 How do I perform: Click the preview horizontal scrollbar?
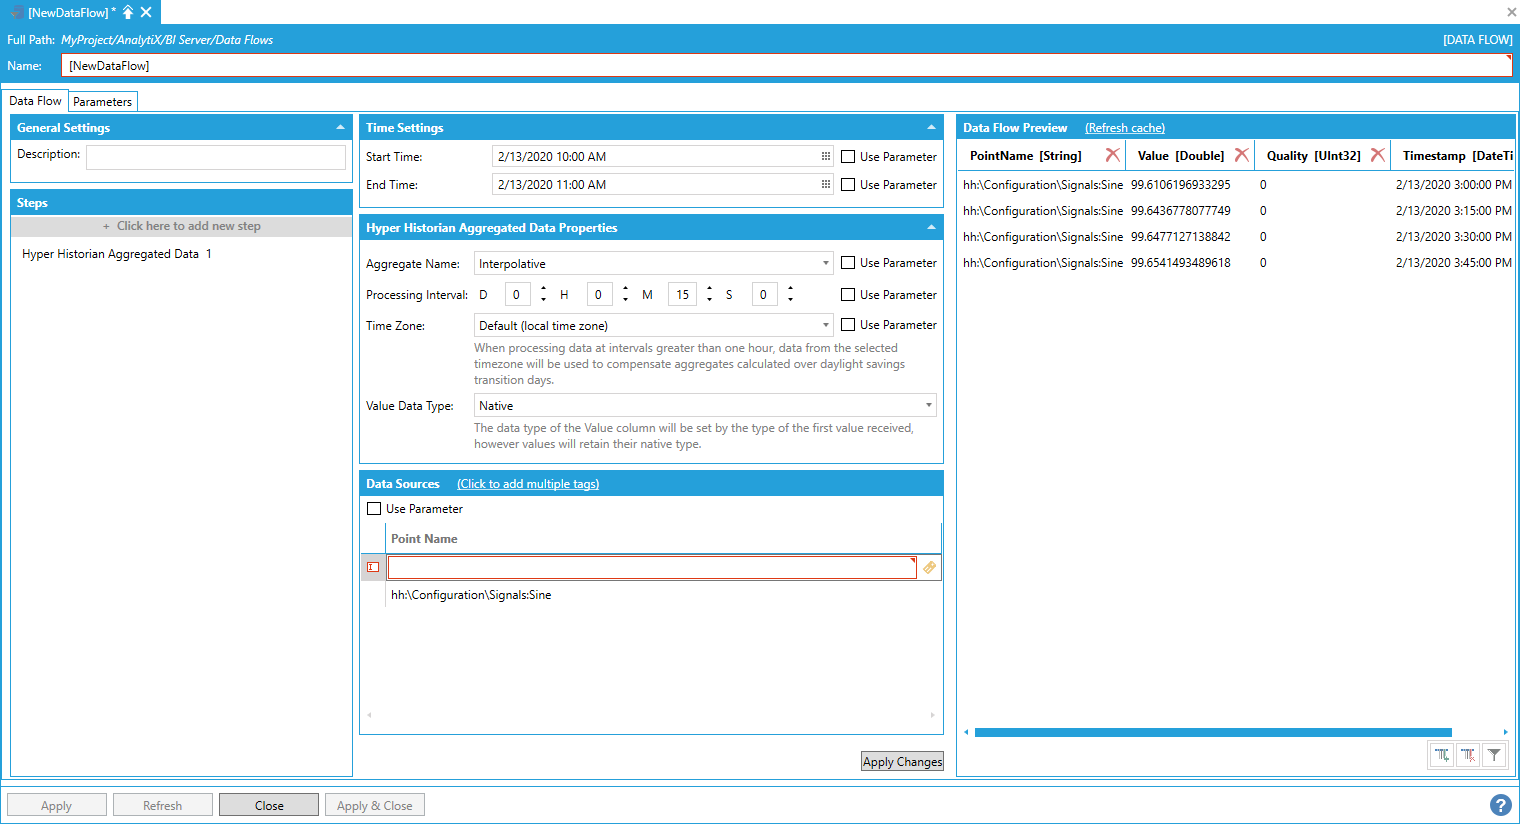pyautogui.click(x=1212, y=732)
